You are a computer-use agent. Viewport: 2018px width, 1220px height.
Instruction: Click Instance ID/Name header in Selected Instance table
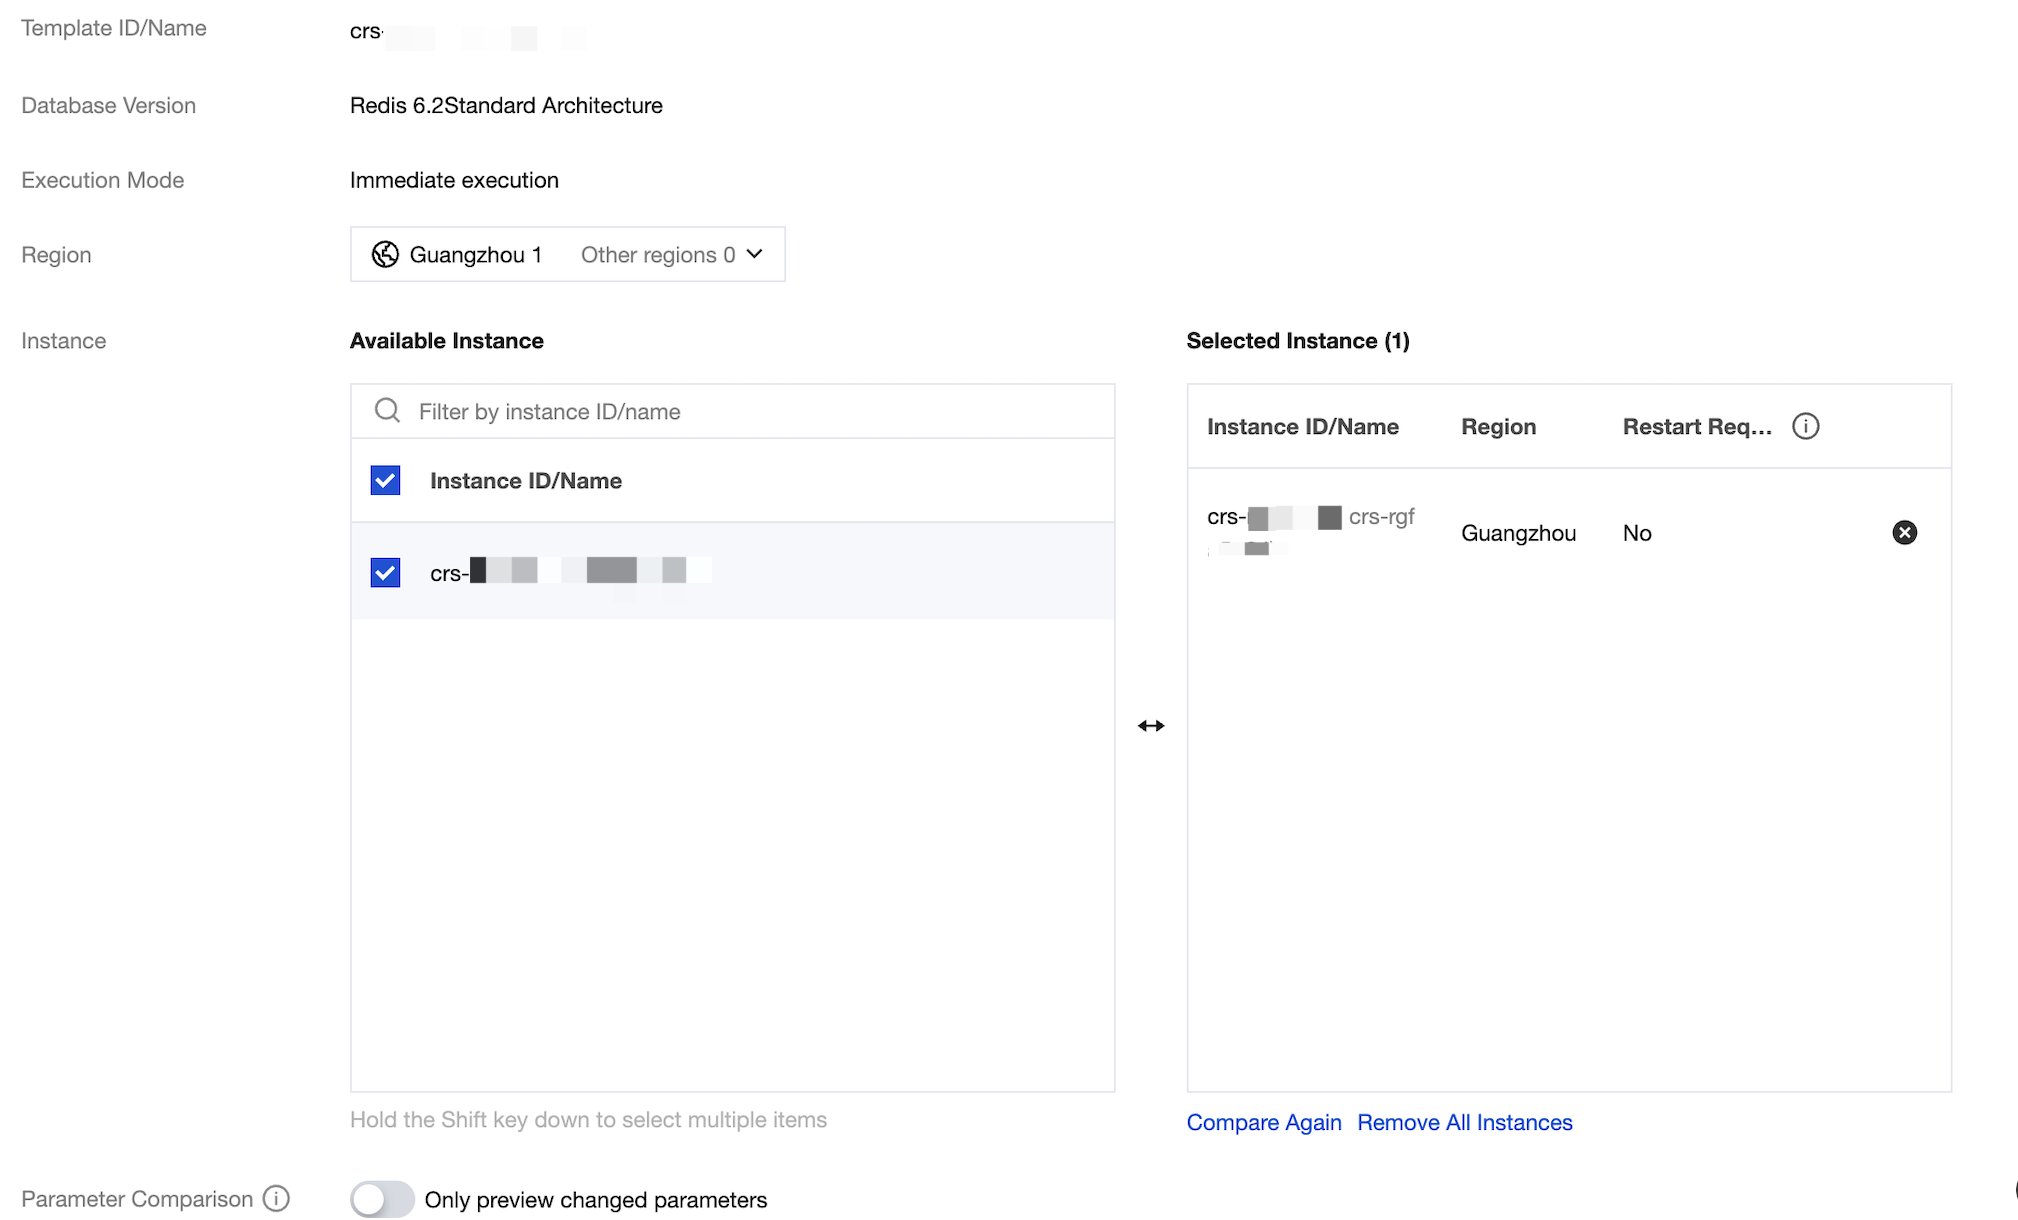point(1302,427)
